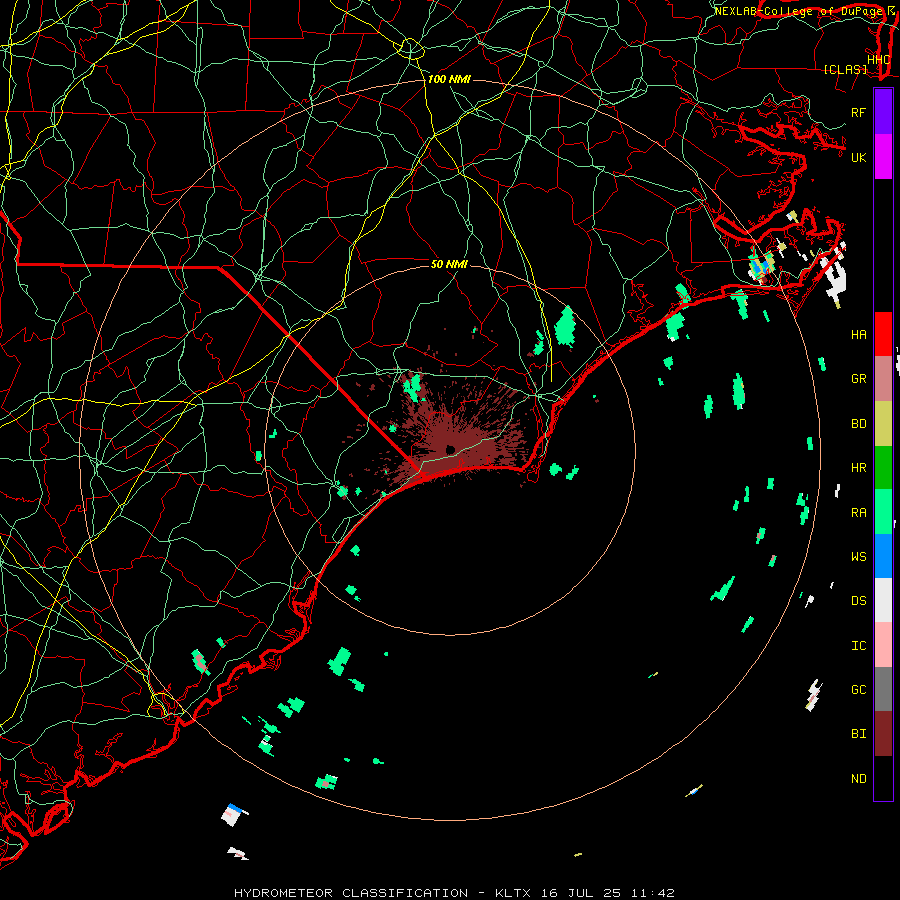Click the HR legend label
The width and height of the screenshot is (900, 900).
pyautogui.click(x=858, y=468)
